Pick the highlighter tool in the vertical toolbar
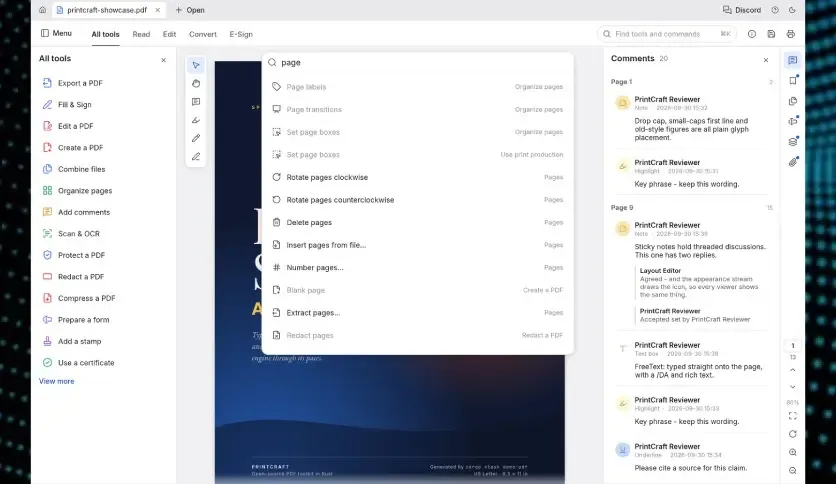836x484 pixels. pos(196,120)
